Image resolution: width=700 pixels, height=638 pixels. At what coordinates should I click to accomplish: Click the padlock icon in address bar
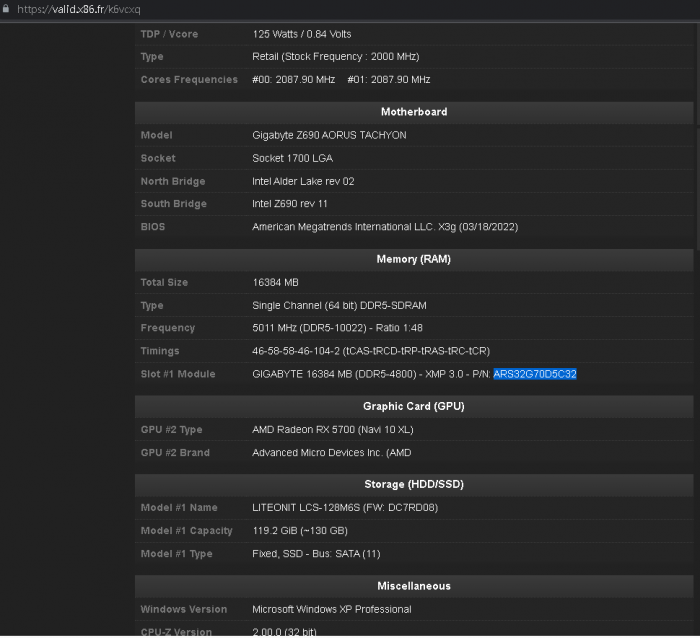8,9
